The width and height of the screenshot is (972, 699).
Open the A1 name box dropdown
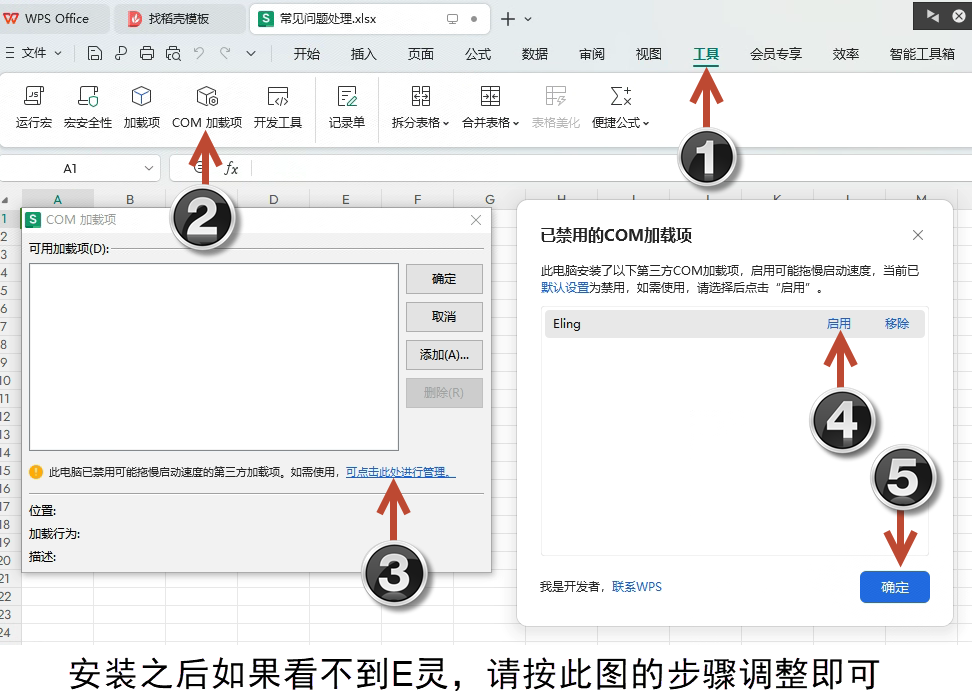coord(149,169)
